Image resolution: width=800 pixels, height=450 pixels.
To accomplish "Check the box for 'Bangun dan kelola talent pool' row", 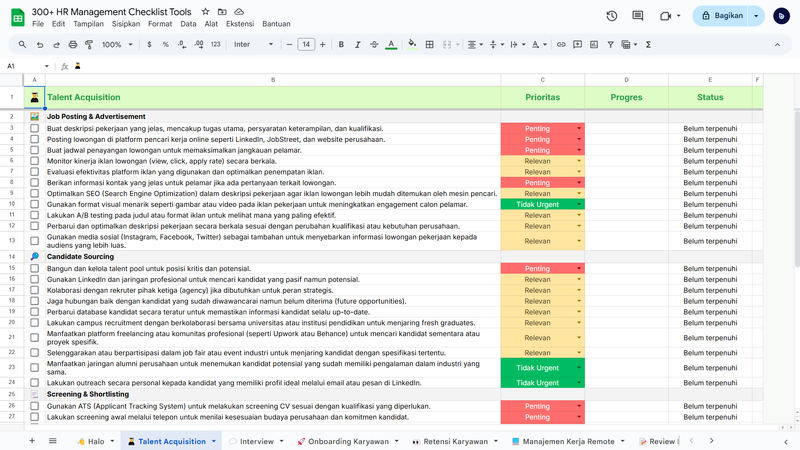I will [34, 268].
